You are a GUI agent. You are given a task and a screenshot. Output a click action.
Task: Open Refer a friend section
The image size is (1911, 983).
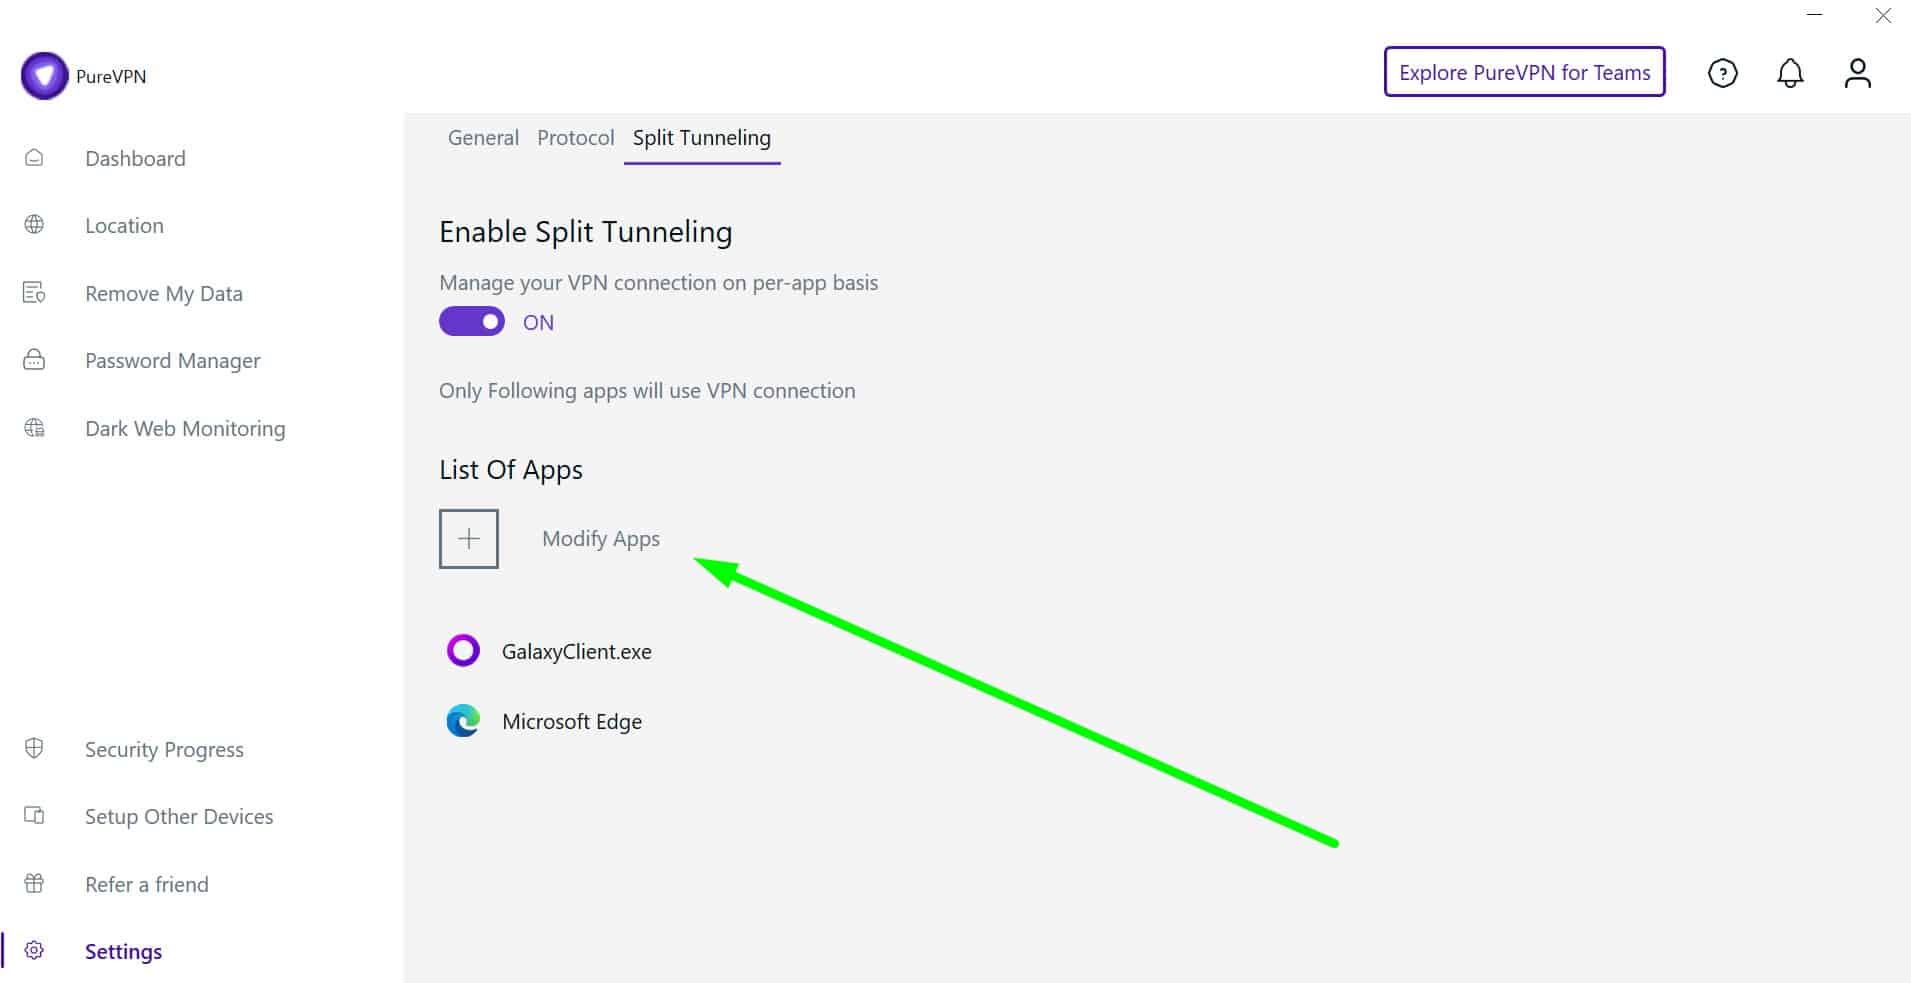147,884
